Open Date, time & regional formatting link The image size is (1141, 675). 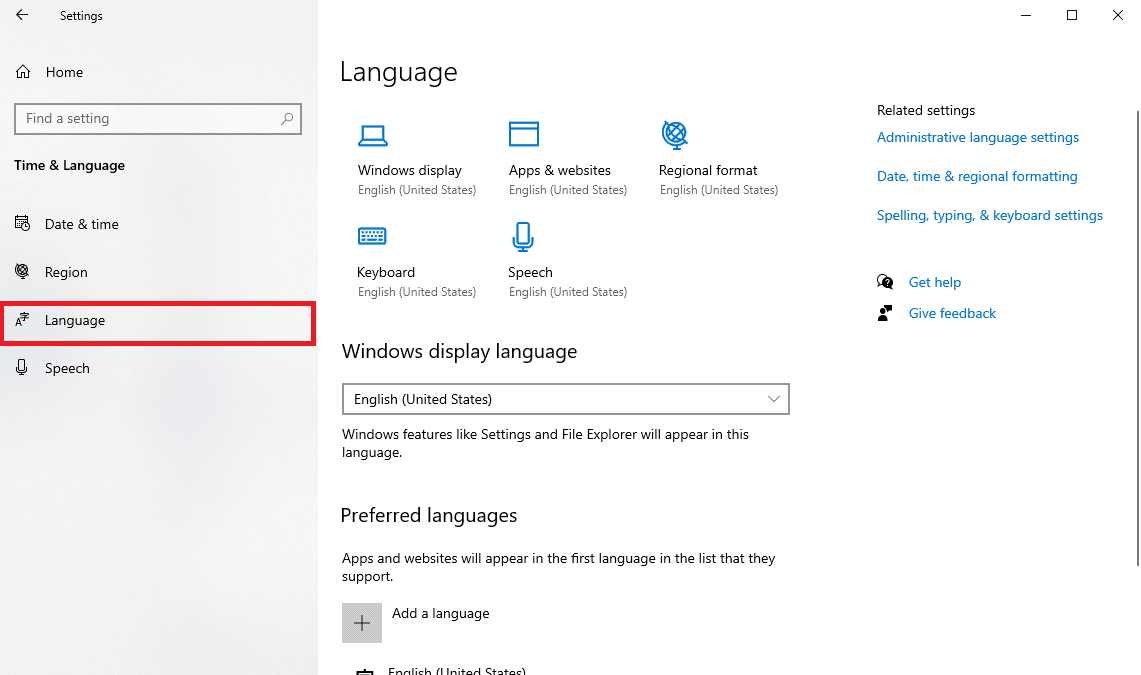(976, 177)
